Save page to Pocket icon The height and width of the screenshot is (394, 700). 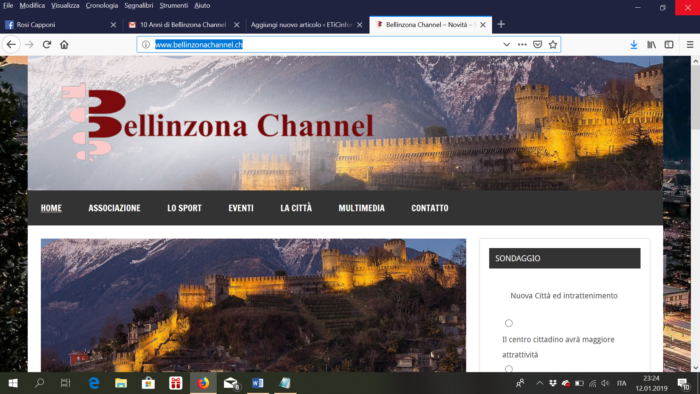[x=538, y=45]
